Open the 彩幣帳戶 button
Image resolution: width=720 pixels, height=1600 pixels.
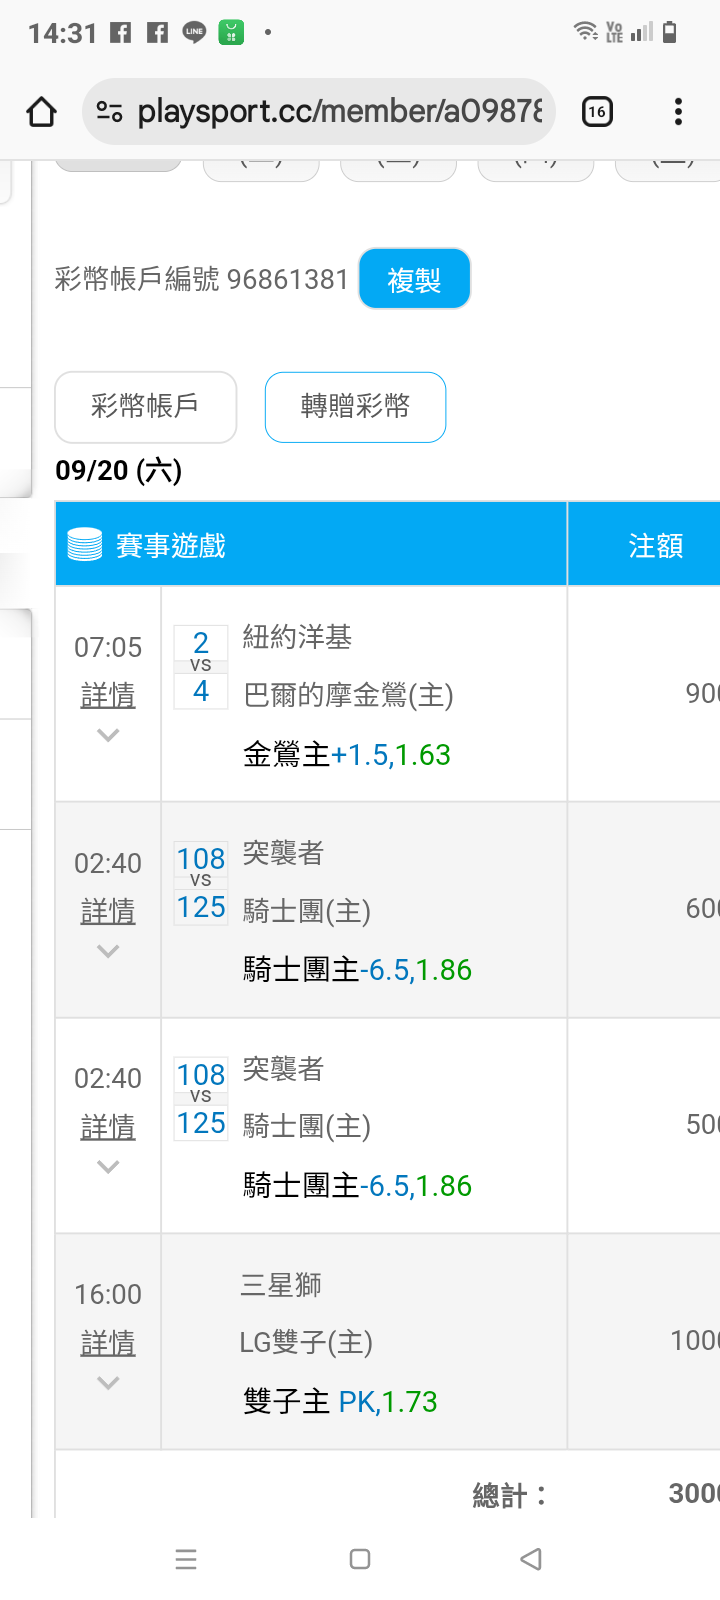[146, 407]
